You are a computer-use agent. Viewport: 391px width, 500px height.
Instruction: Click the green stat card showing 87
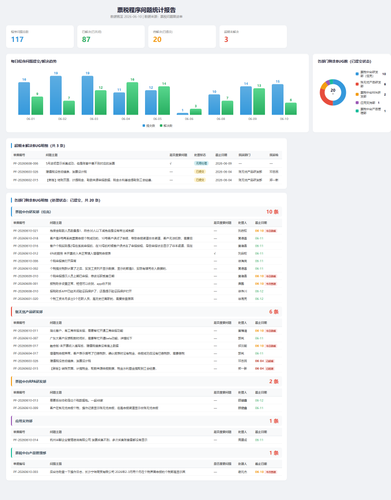[111, 36]
